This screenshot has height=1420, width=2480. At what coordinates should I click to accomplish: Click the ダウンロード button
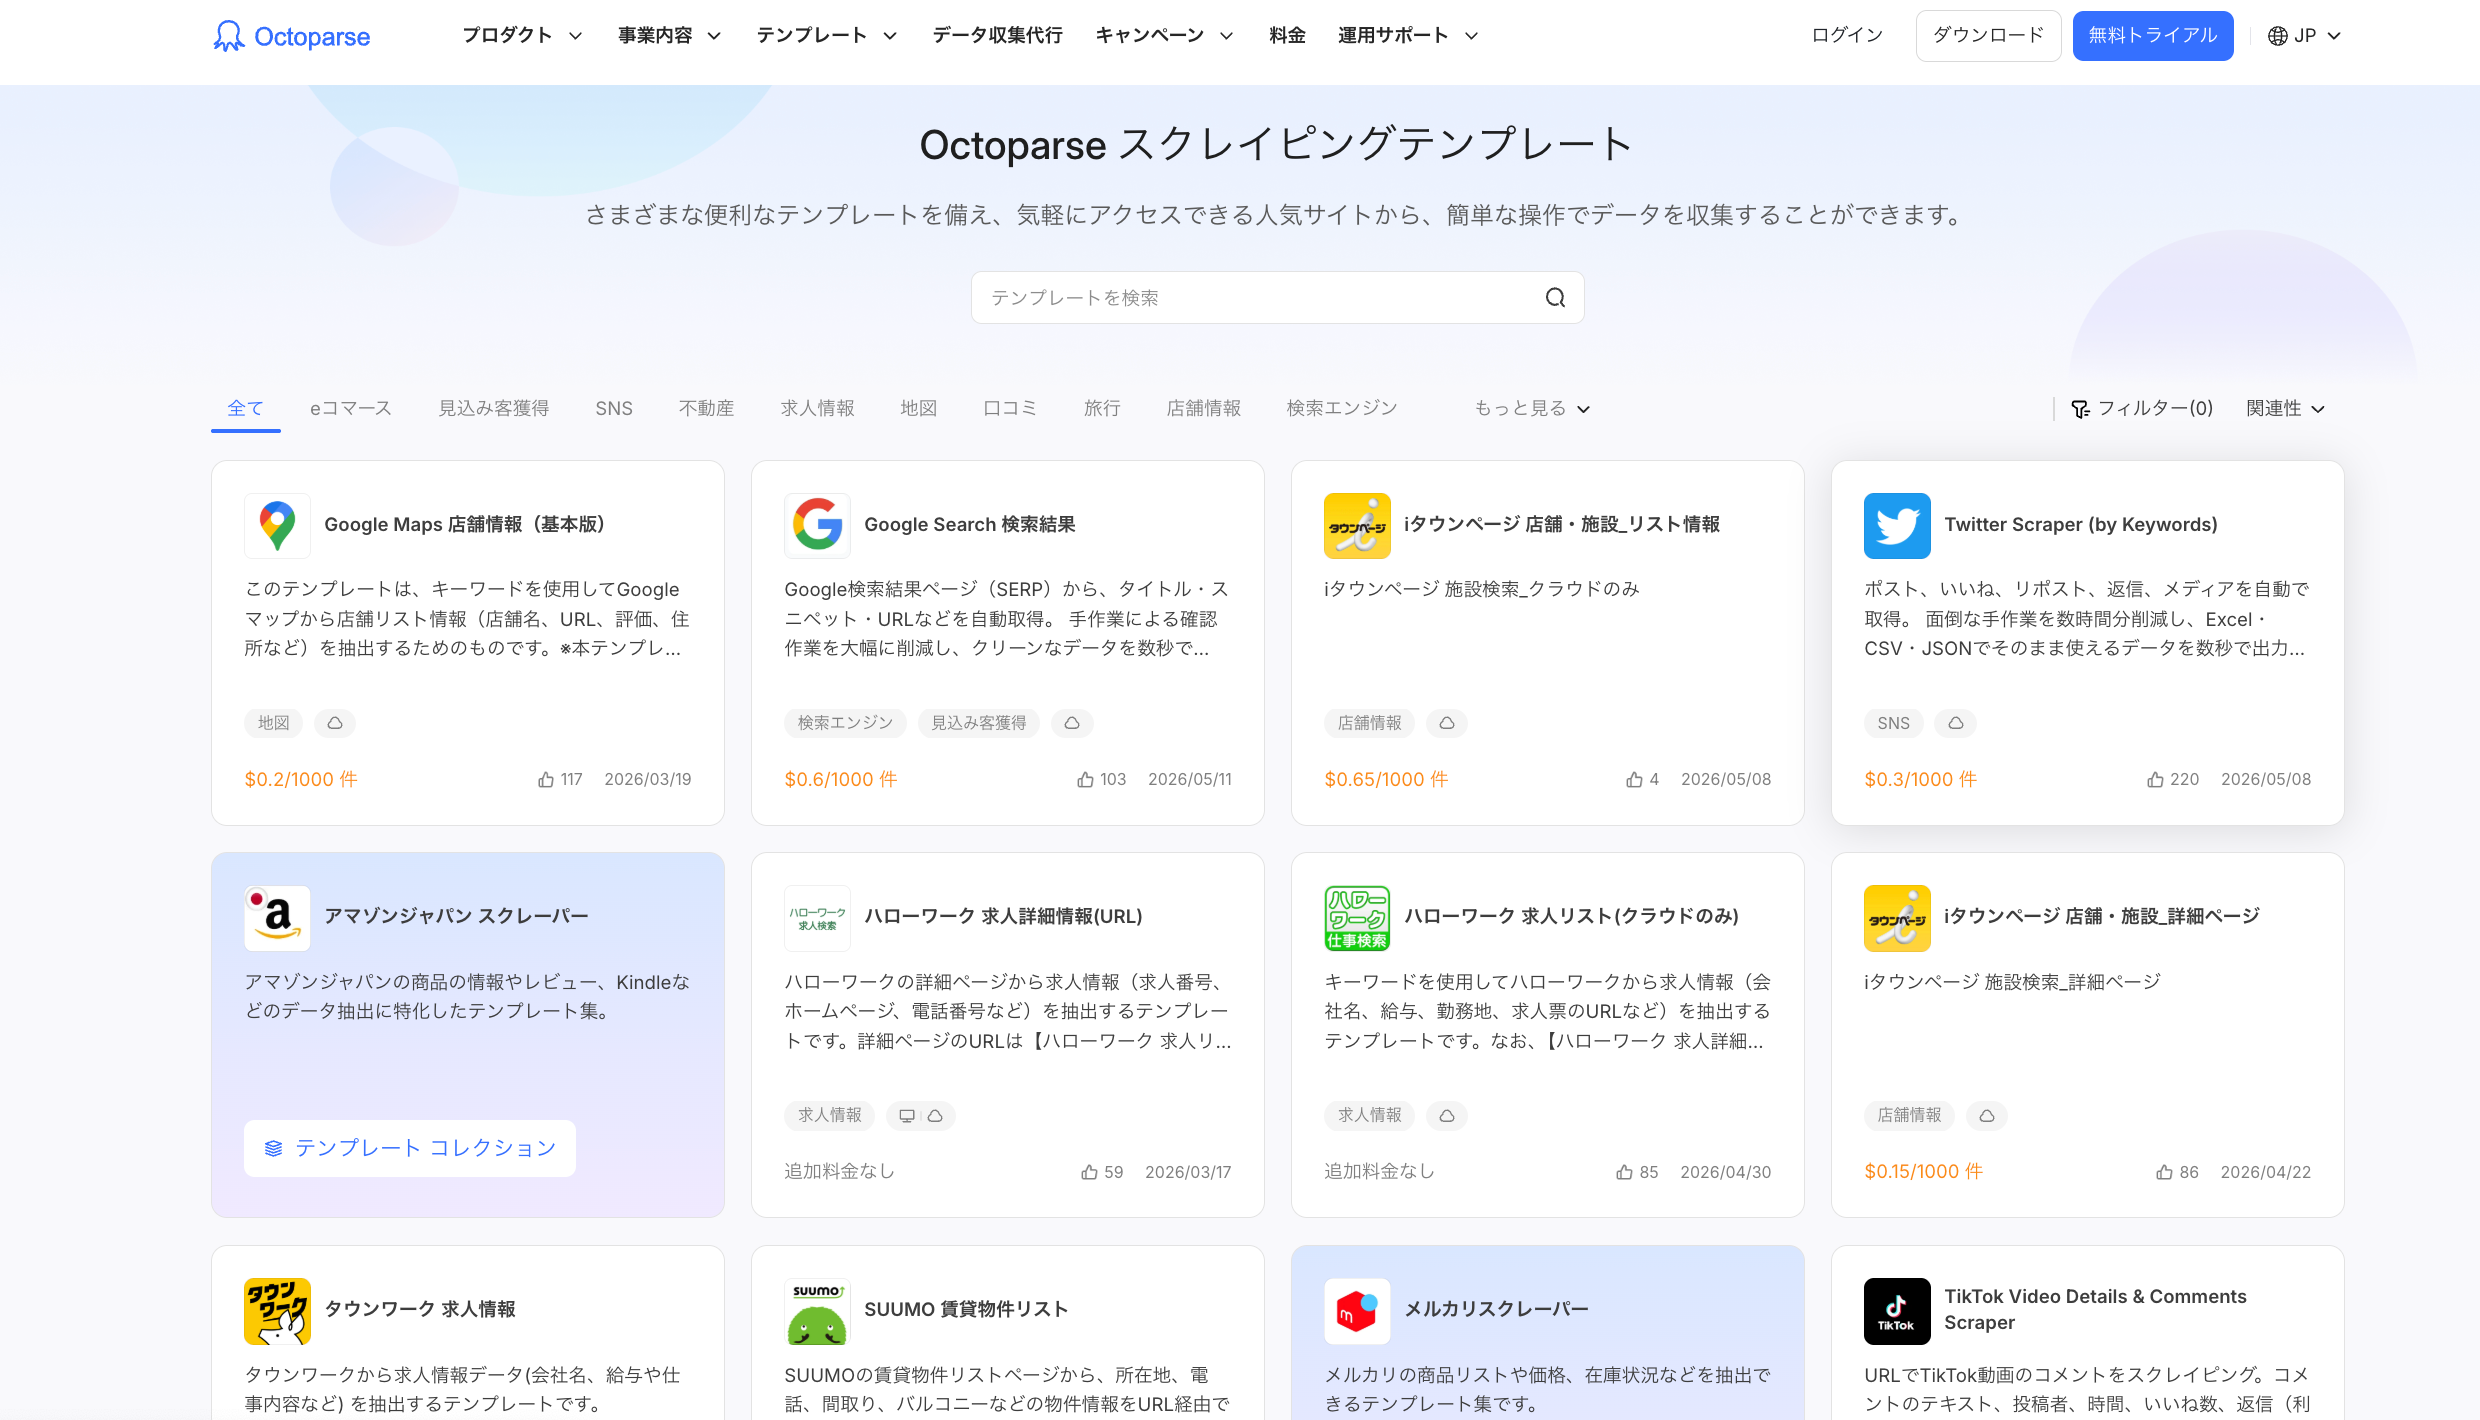(1988, 36)
